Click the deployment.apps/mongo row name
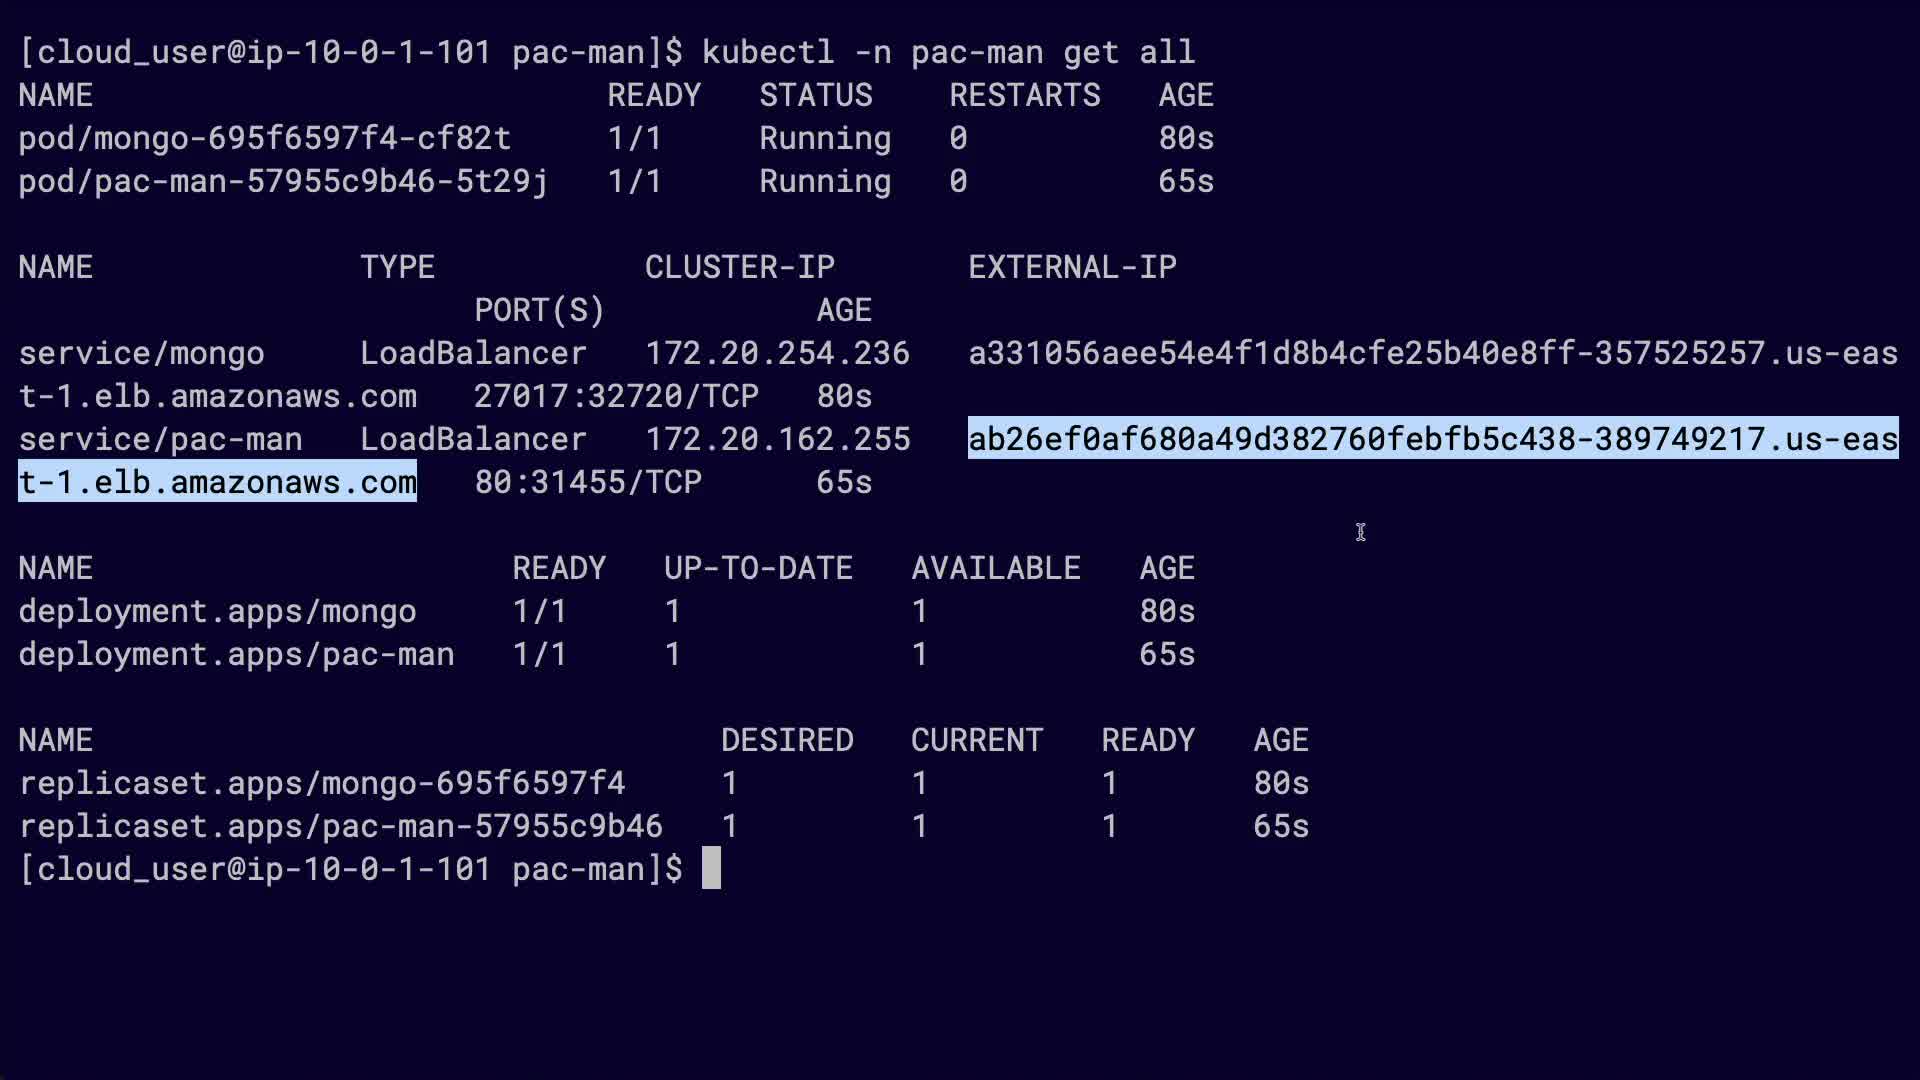 tap(217, 611)
